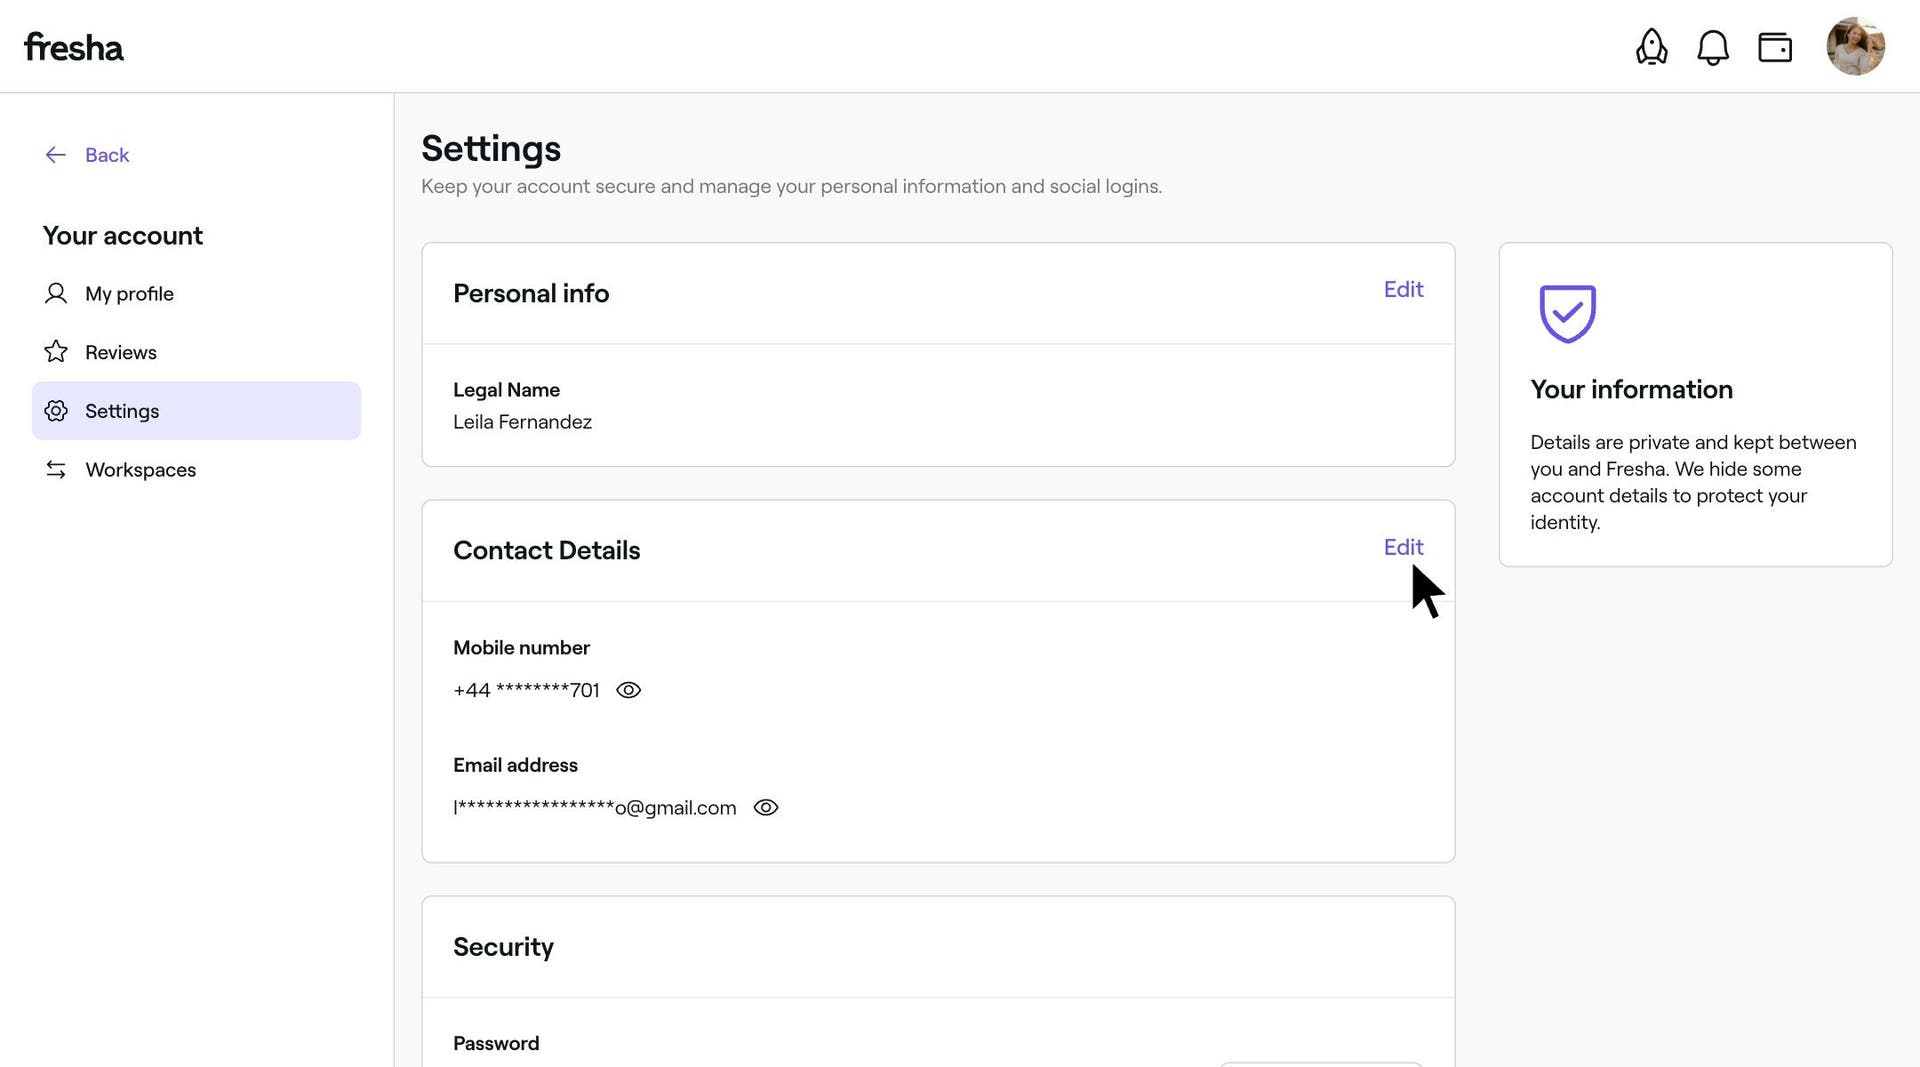The width and height of the screenshot is (1920, 1067).
Task: Click the Mobile number label
Action: click(x=521, y=649)
